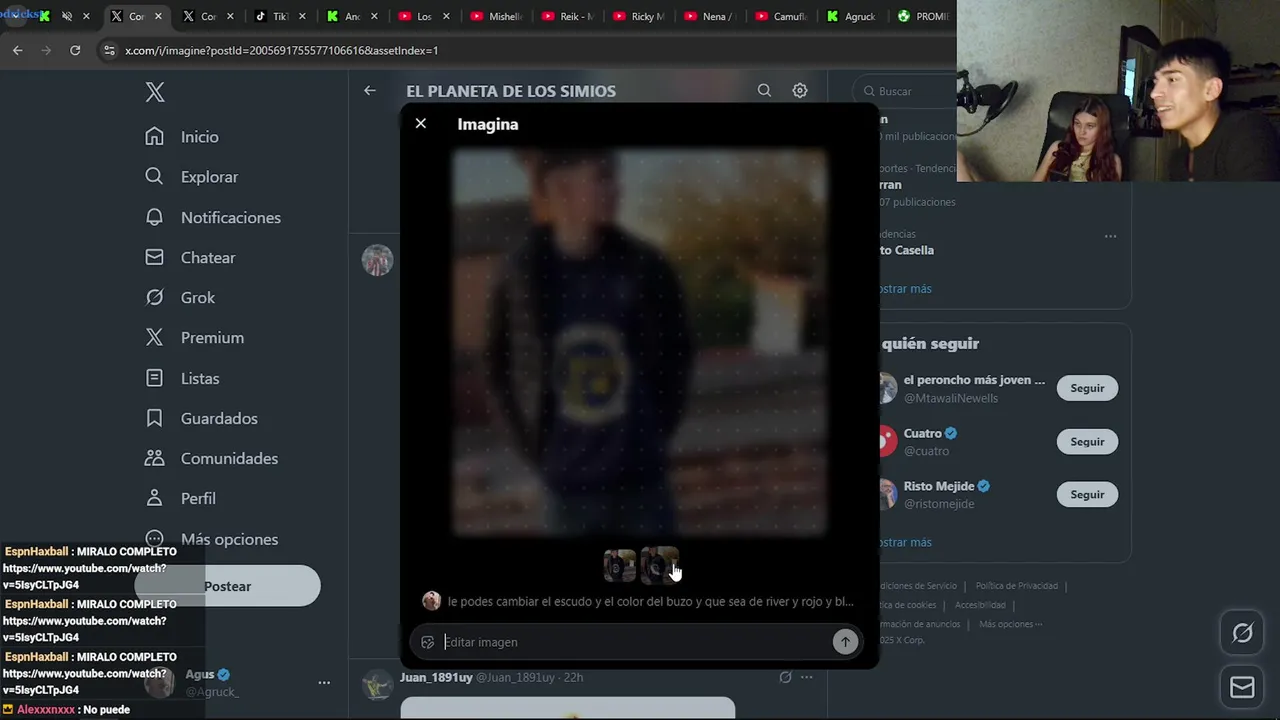
Task: Go back in browser history
Action: coord(18,50)
